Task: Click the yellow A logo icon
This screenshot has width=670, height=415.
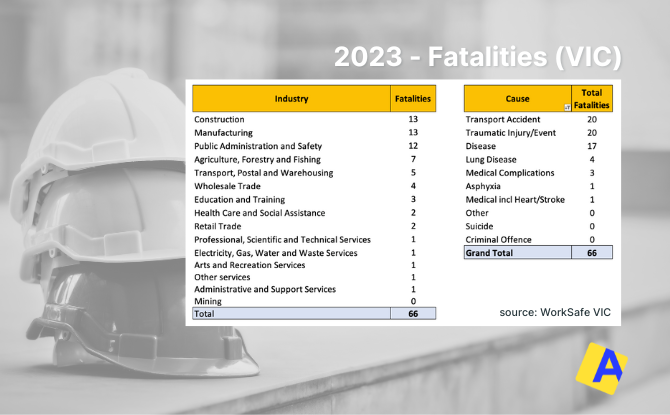Action: pos(602,368)
